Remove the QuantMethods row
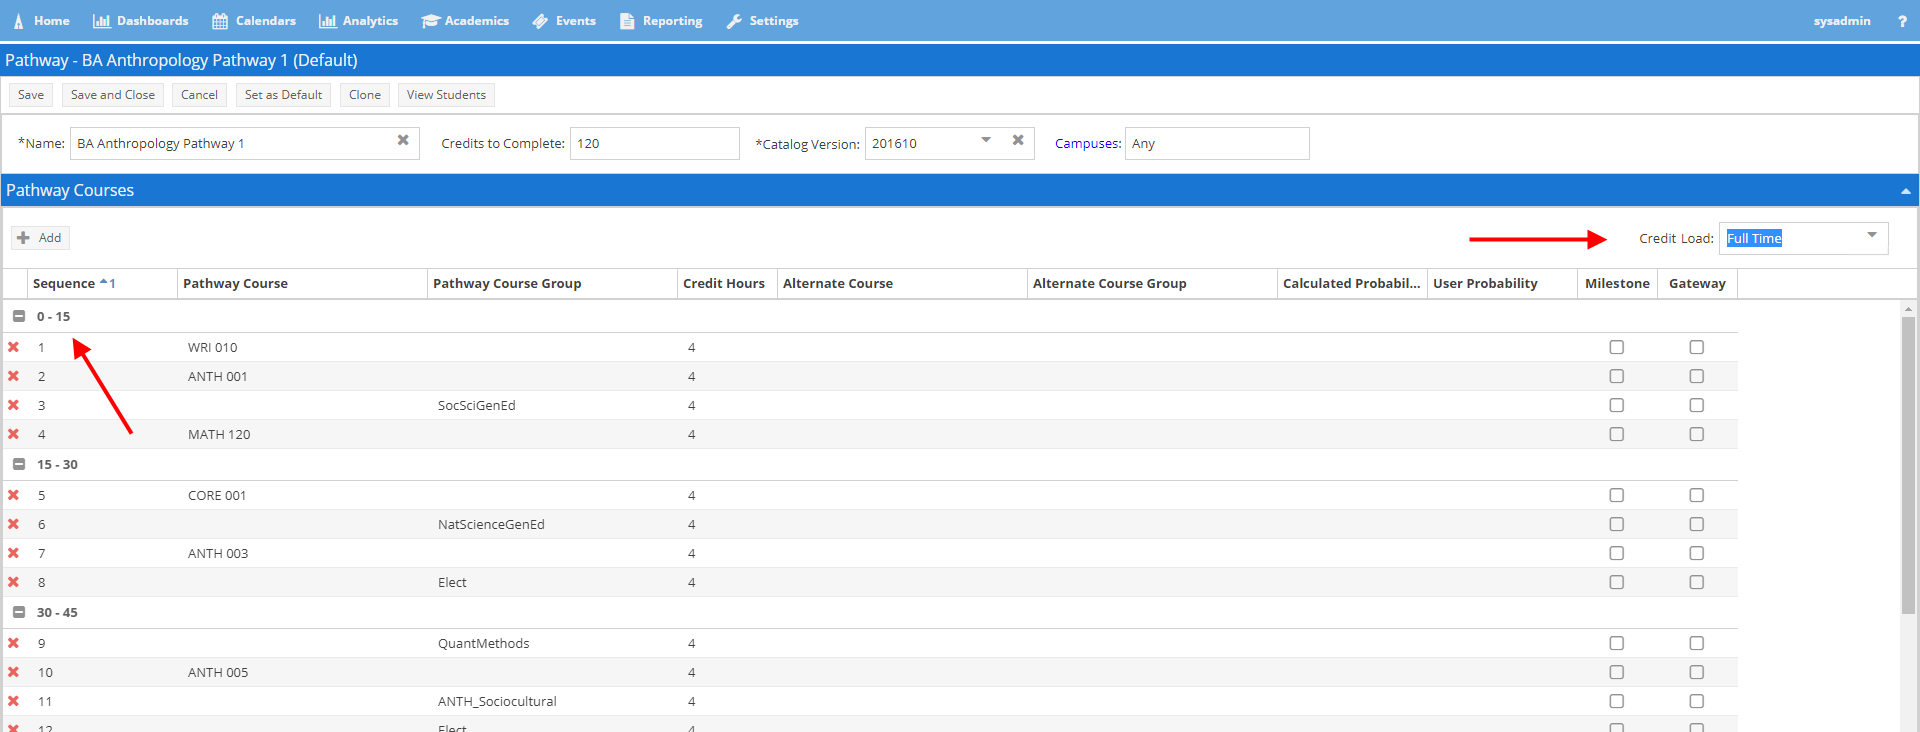 tap(14, 643)
